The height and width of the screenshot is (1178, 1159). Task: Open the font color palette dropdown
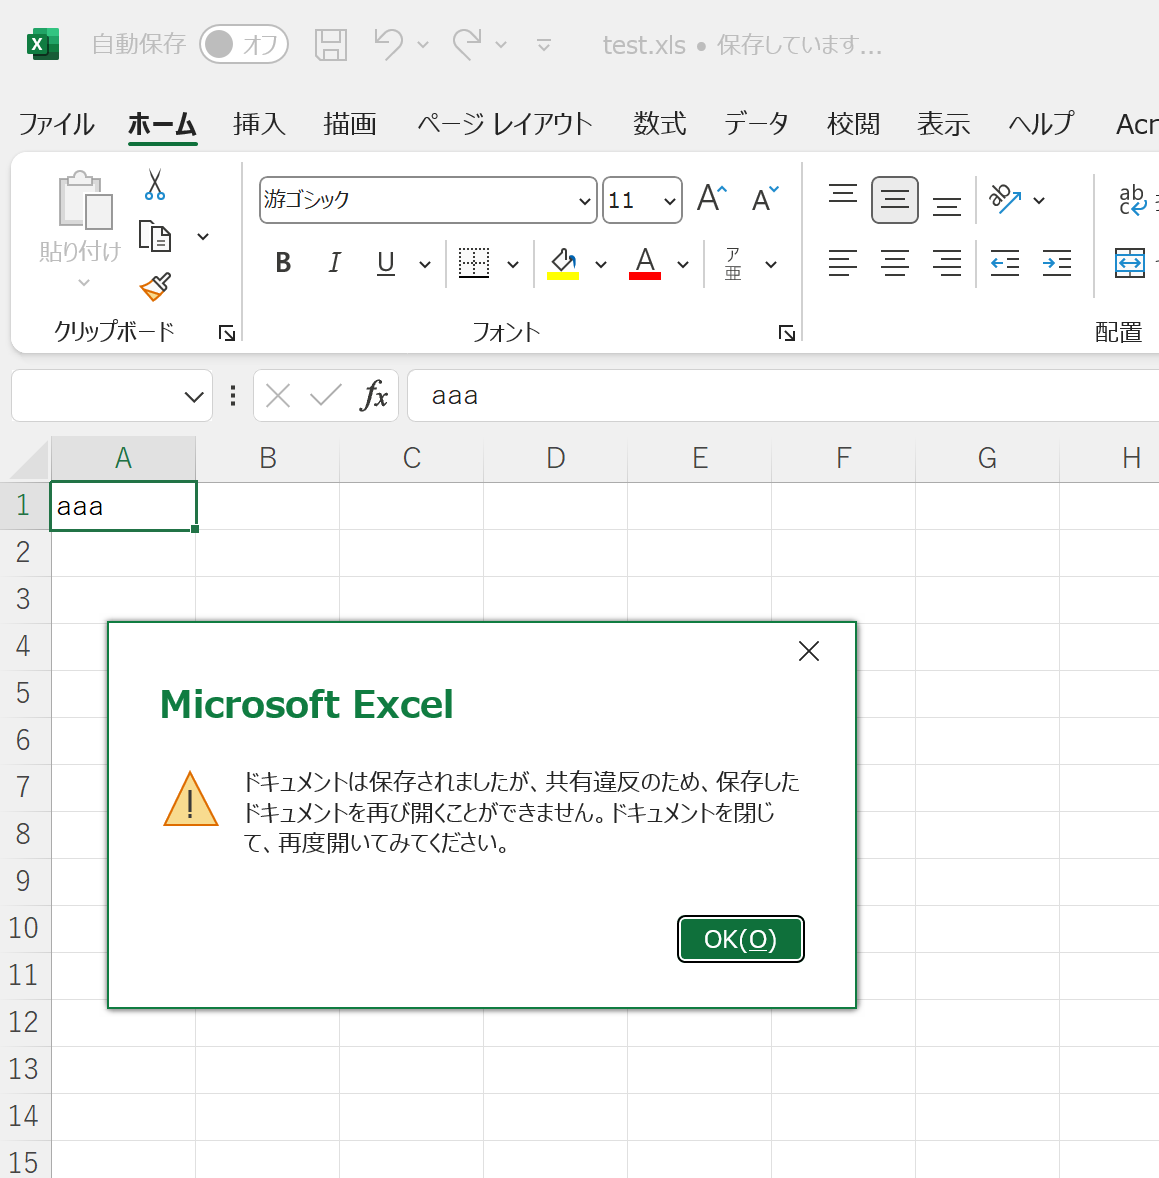pyautogui.click(x=683, y=264)
